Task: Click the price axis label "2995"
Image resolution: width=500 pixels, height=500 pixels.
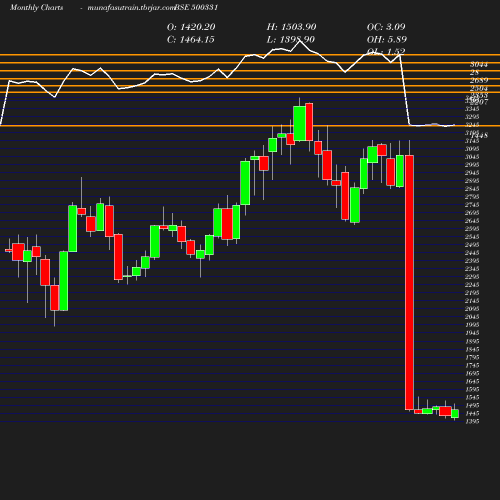Action: point(472,165)
